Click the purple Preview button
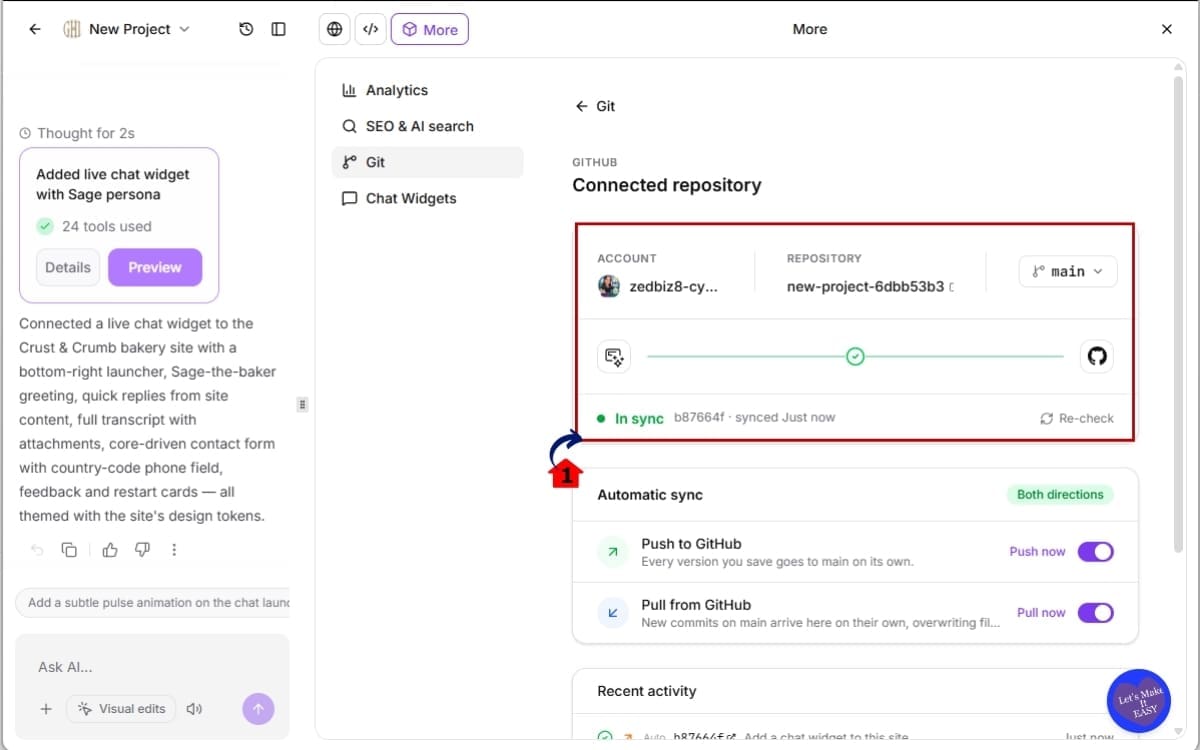 pyautogui.click(x=155, y=267)
